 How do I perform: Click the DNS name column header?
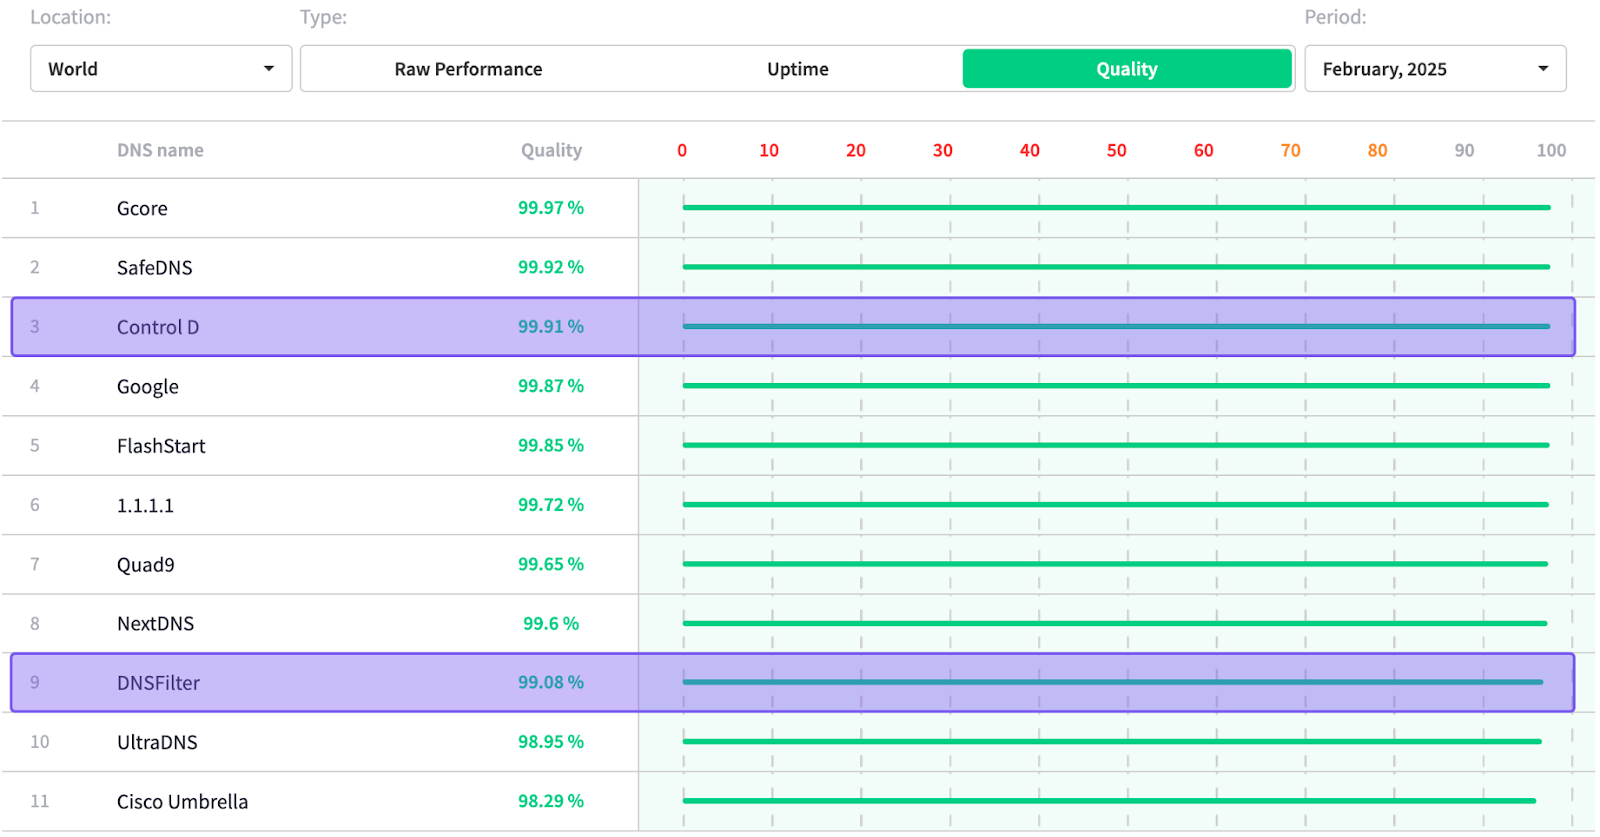pyautogui.click(x=160, y=150)
